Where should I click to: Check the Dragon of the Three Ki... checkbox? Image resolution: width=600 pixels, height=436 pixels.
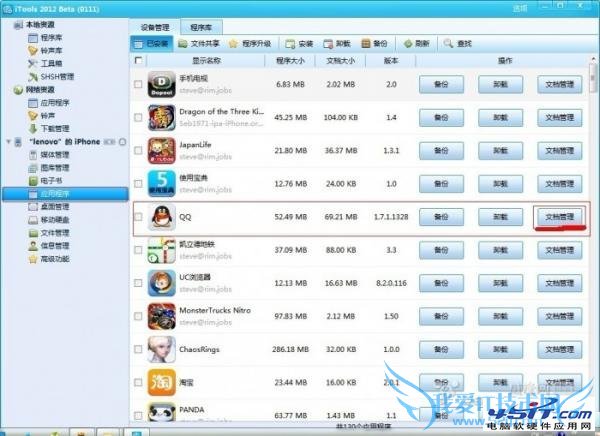coord(139,118)
